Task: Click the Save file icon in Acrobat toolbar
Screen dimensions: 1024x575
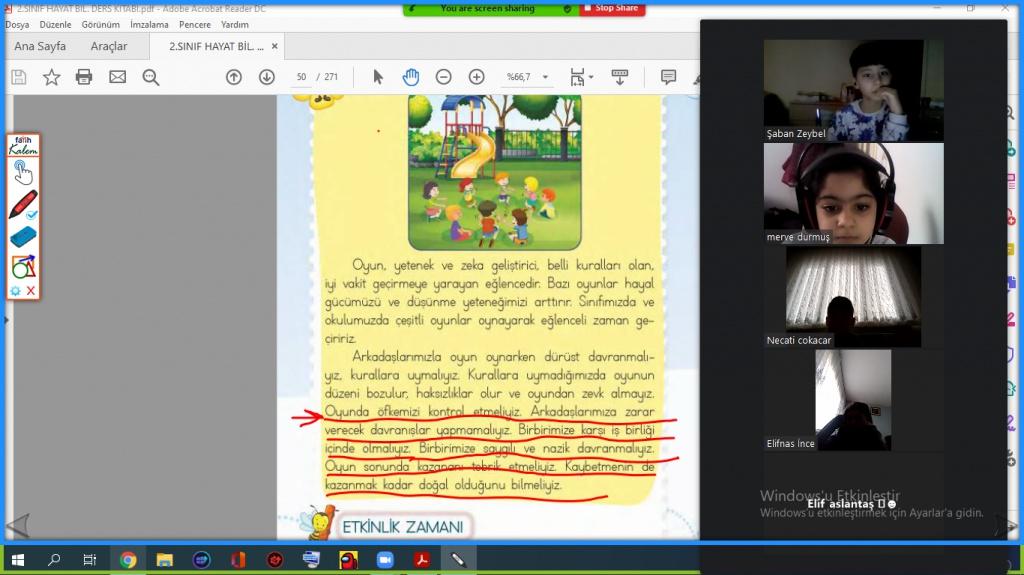Action: 19,77
